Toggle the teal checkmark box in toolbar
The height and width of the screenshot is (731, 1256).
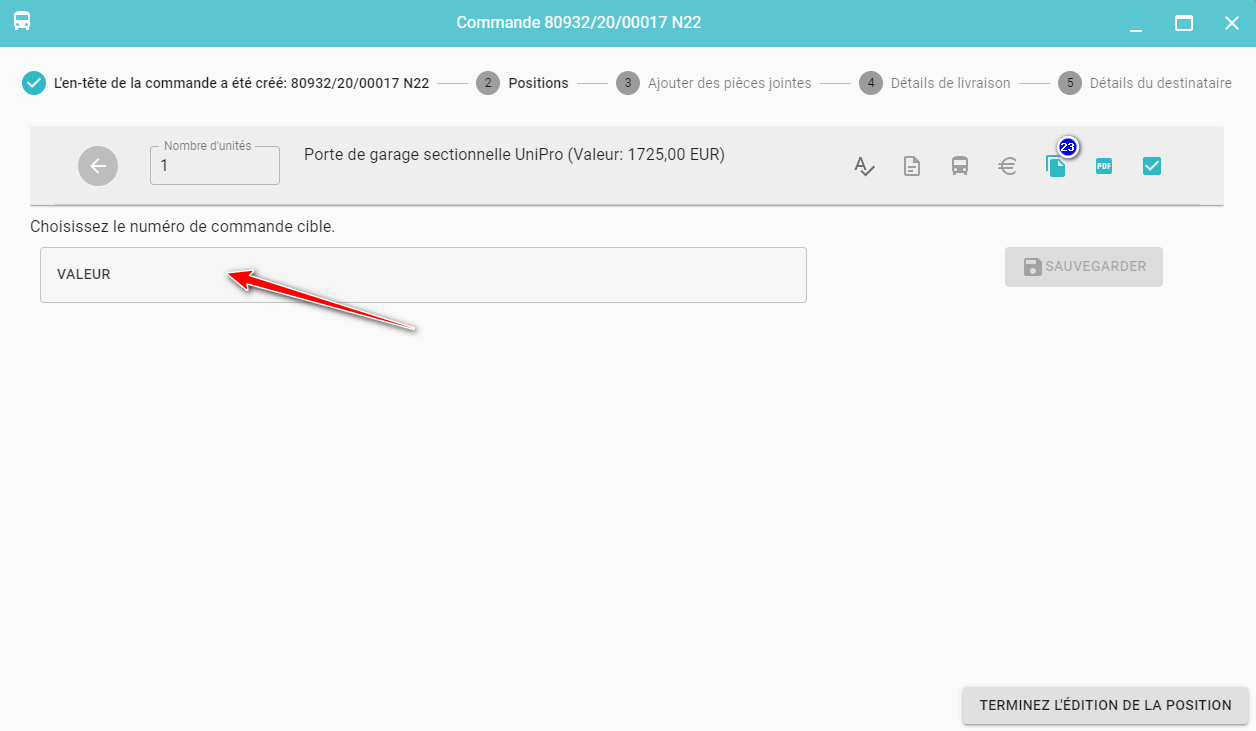coord(1152,166)
